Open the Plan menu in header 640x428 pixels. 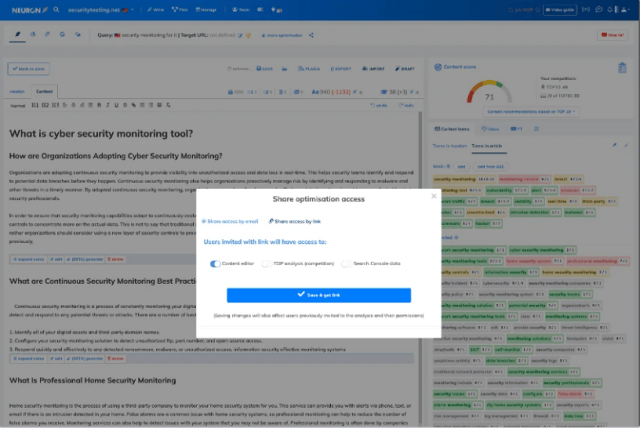pos(180,9)
